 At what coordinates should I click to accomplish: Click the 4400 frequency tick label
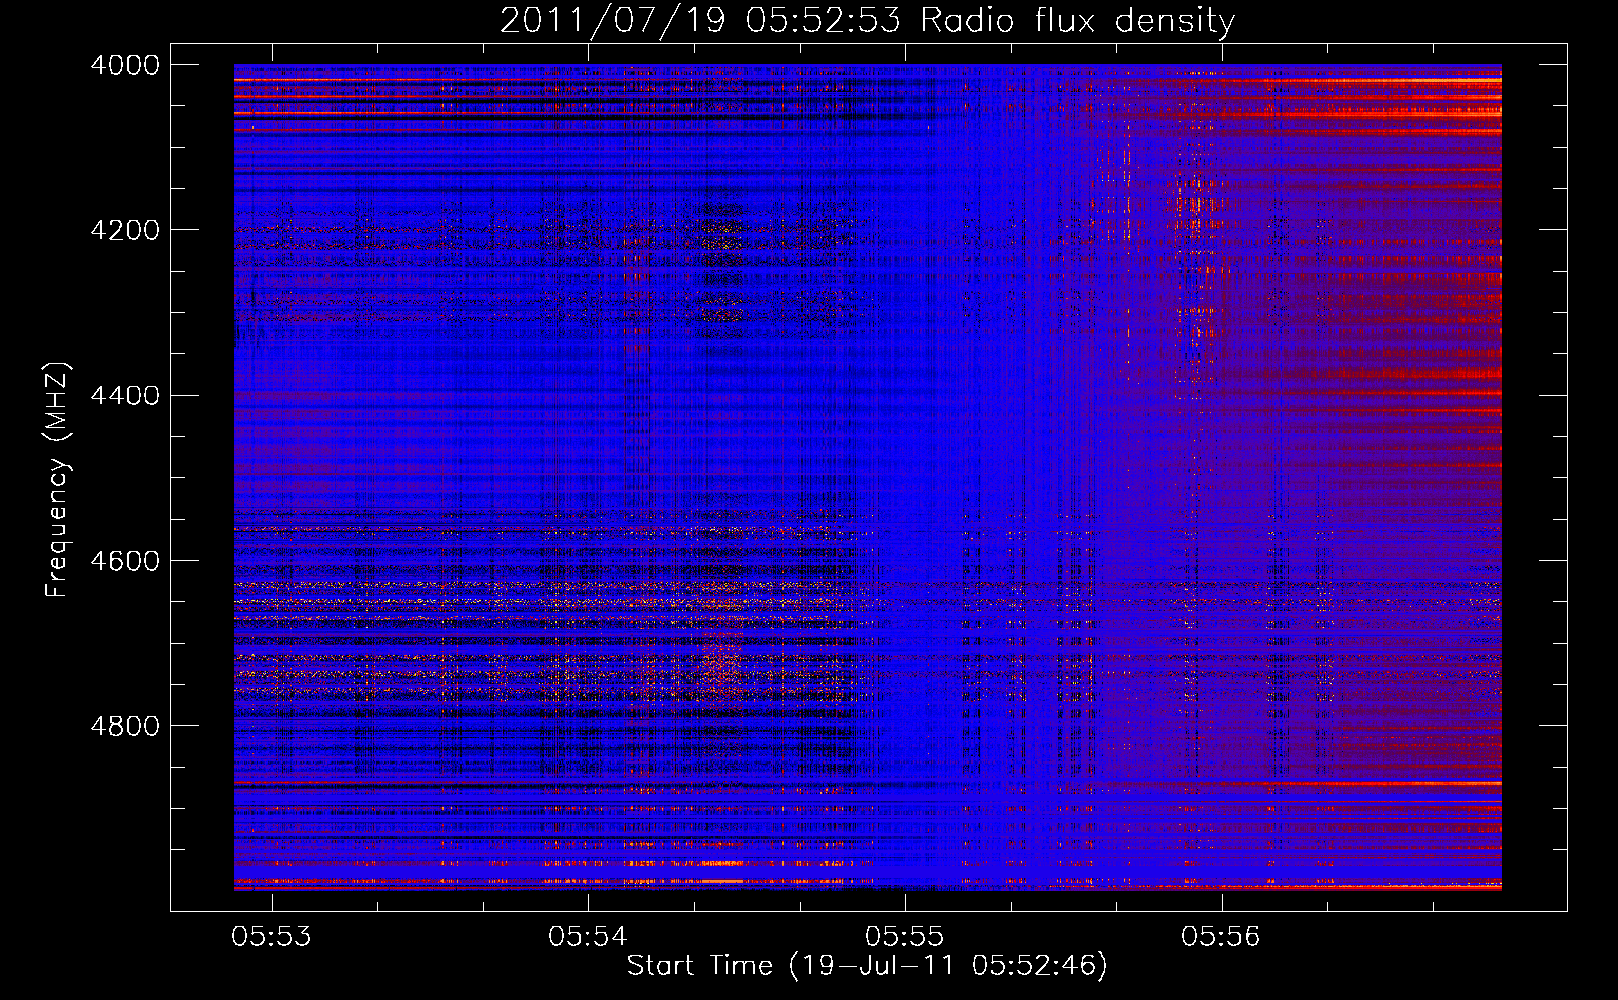coord(125,396)
